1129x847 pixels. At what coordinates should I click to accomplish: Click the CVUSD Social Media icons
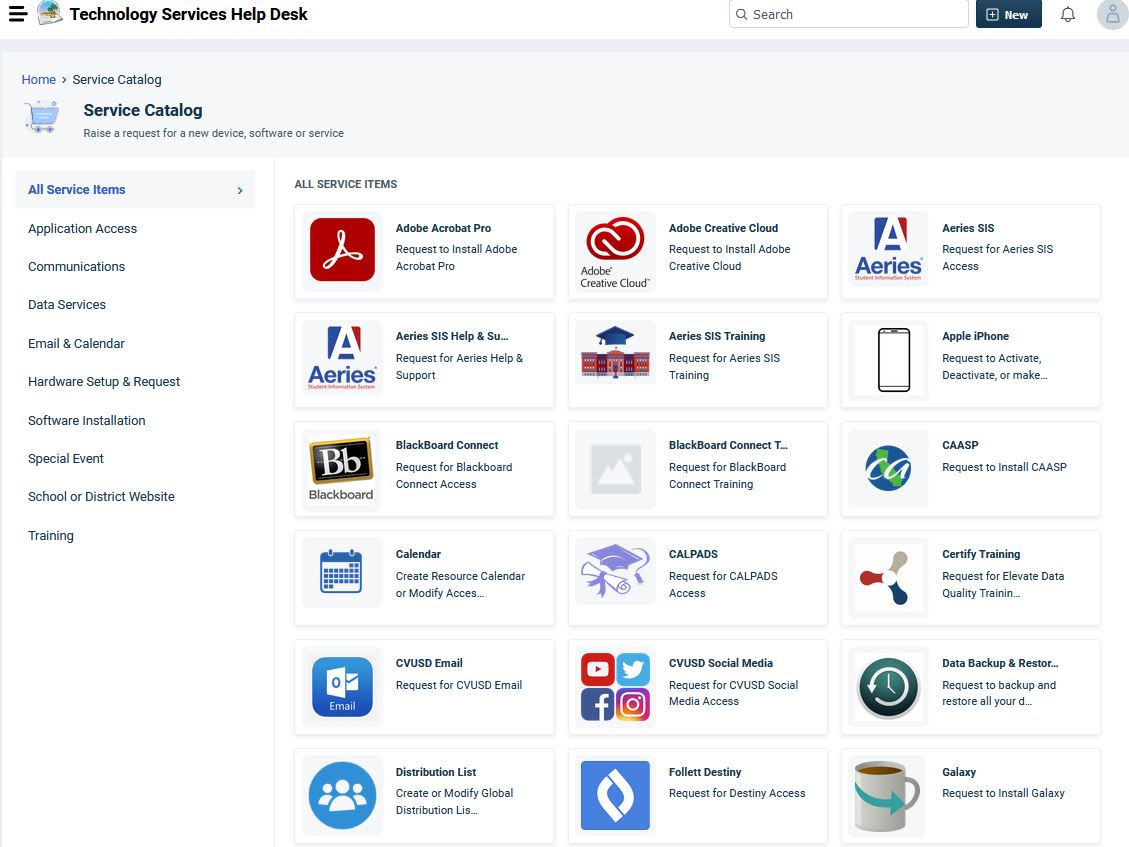615,686
